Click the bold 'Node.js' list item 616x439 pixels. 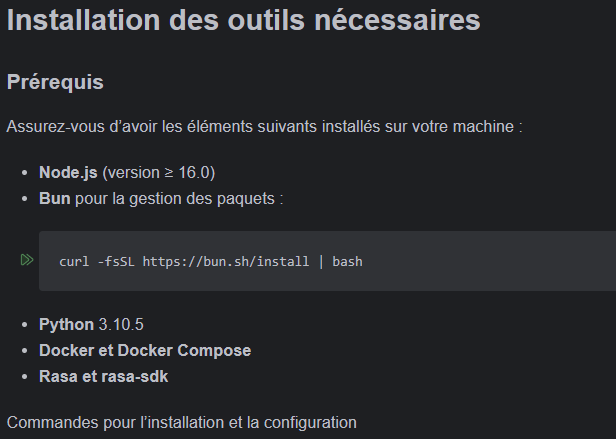tap(68, 172)
